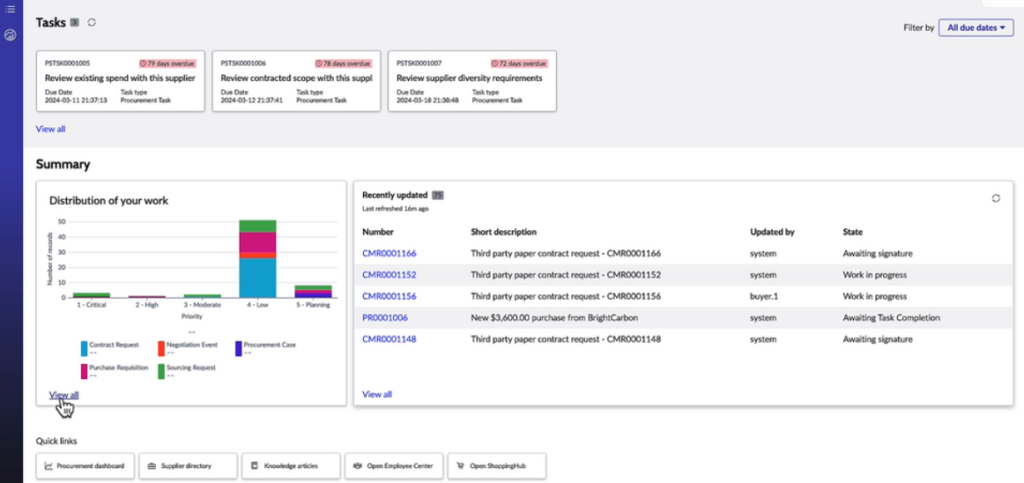Click View all under Recently updated
Image resolution: width=1024 pixels, height=483 pixels.
(x=377, y=394)
